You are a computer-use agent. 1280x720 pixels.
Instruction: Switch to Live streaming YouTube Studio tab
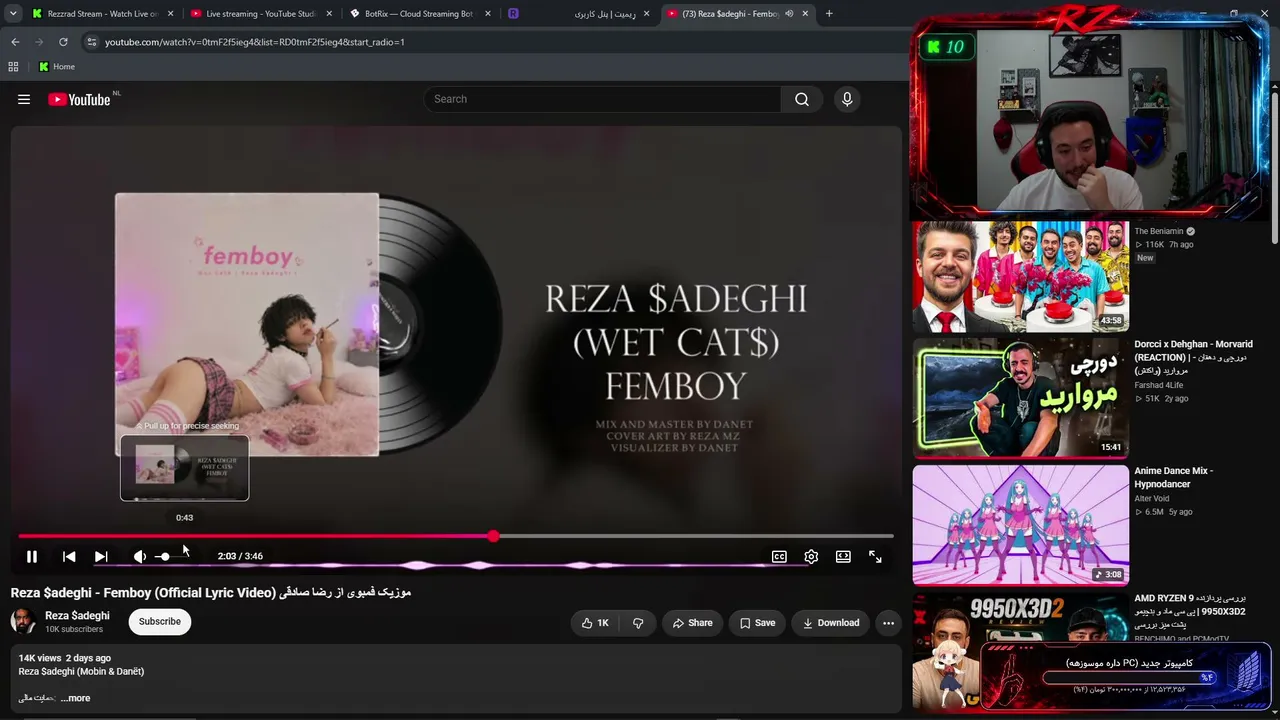point(262,14)
